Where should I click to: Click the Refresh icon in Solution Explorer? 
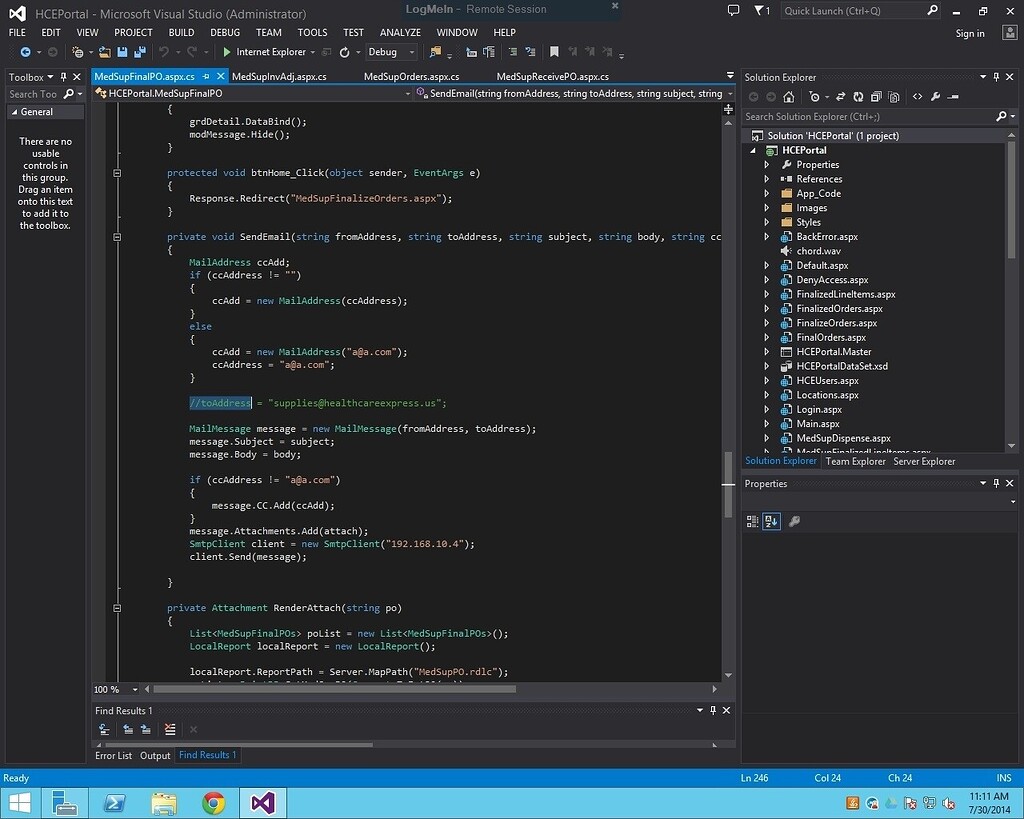858,97
